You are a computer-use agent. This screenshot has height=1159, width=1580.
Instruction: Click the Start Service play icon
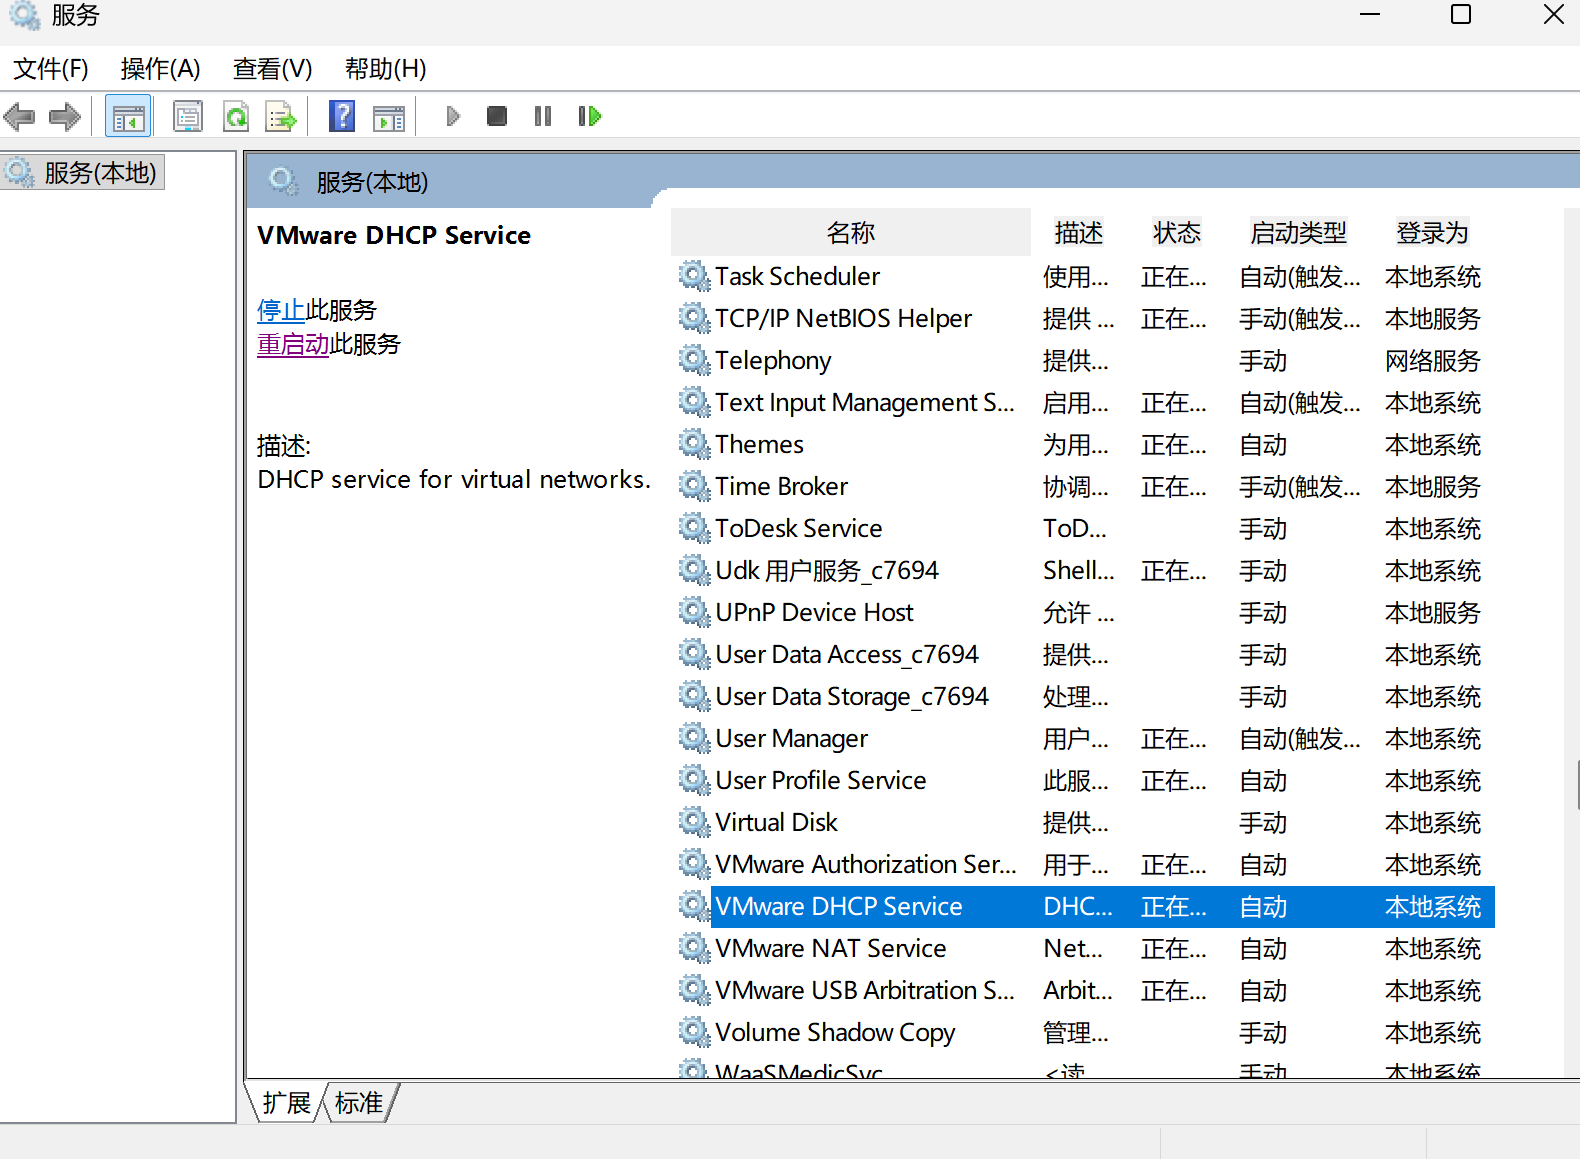452,117
